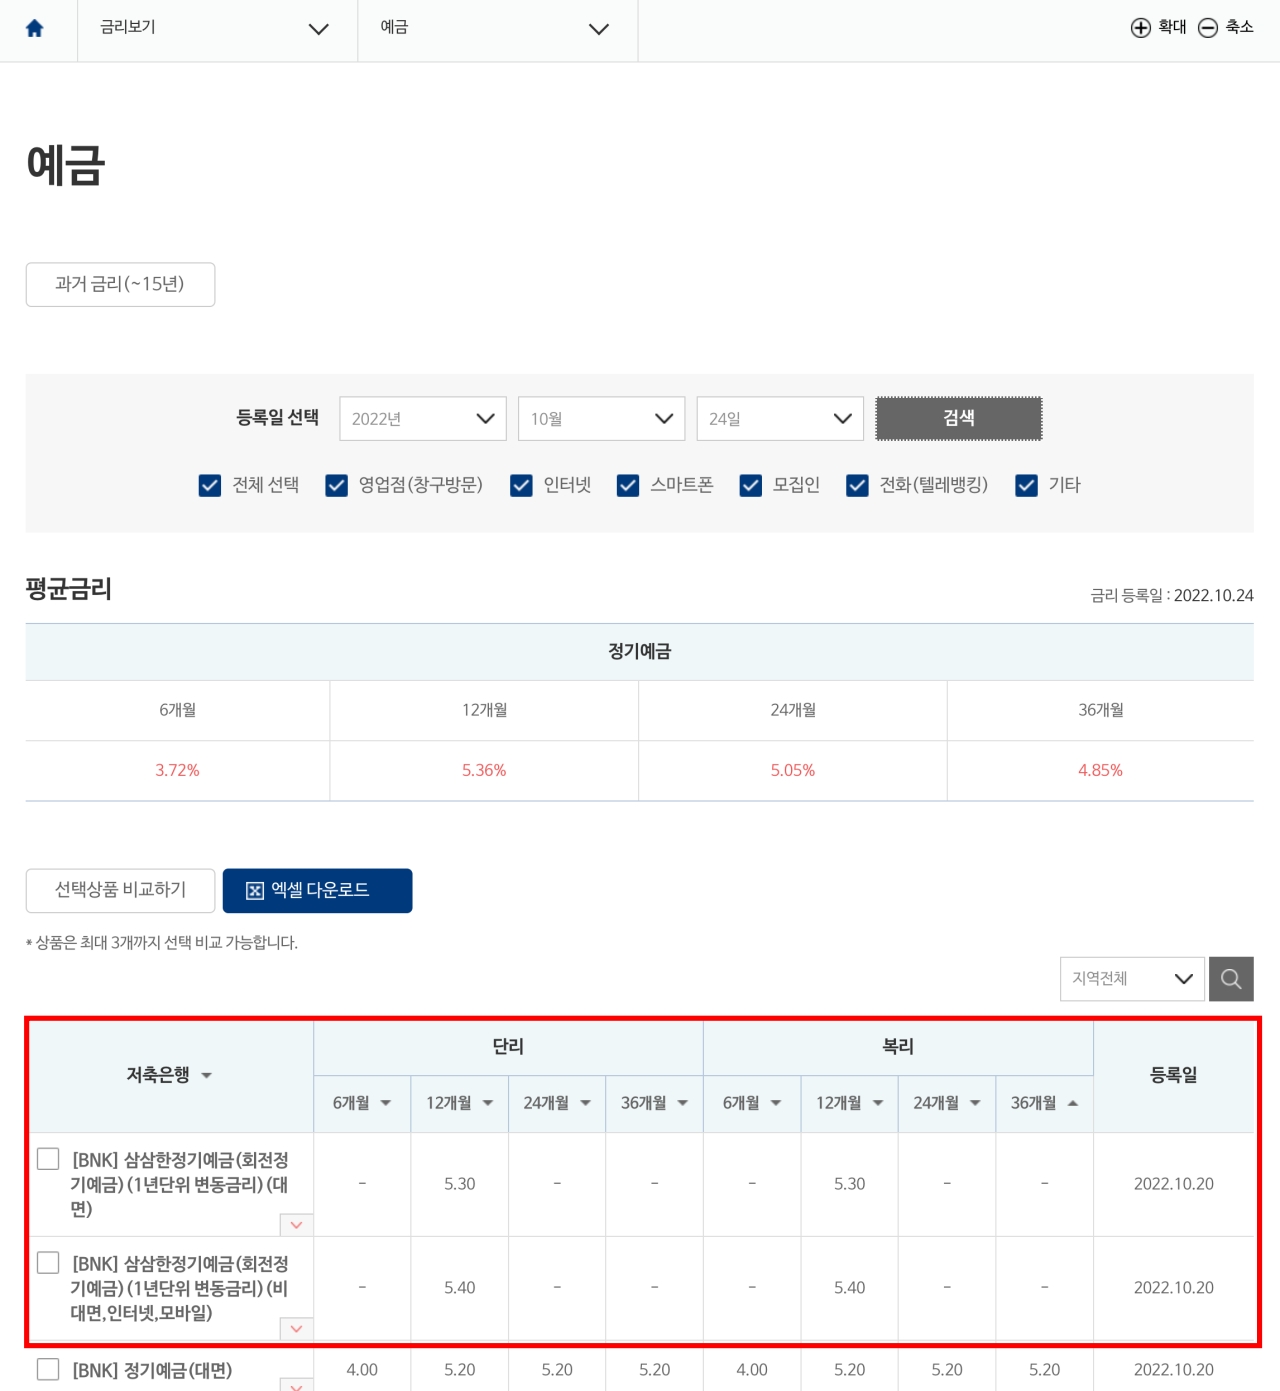Click the sort arrow on 단리 12개월 column
1280x1391 pixels.
(487, 1104)
